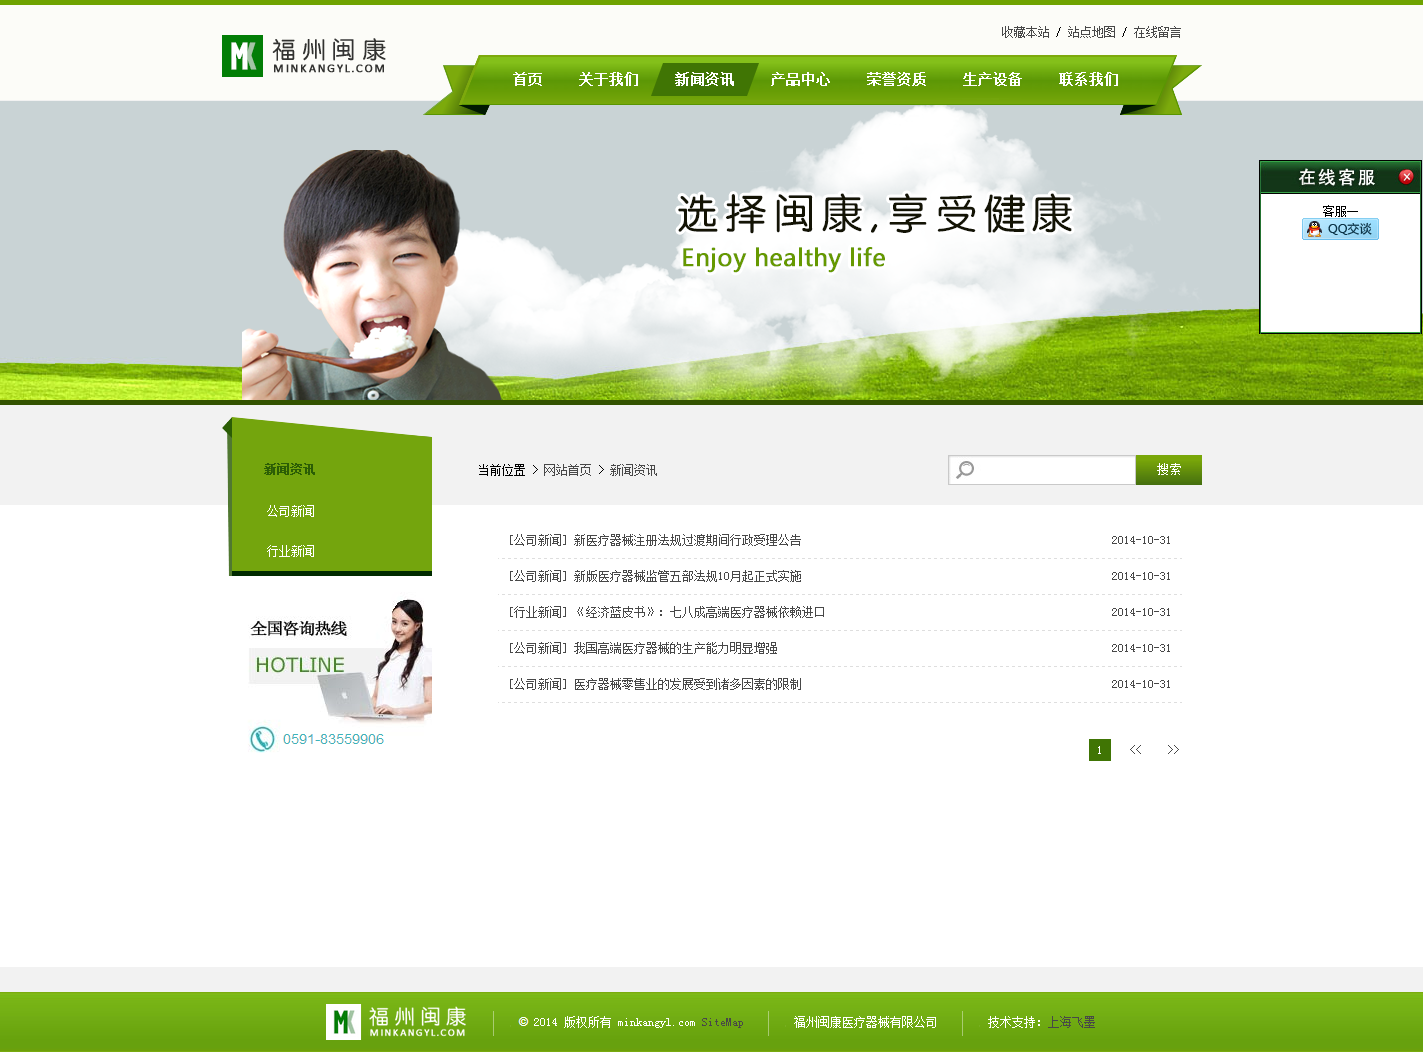Select 关于我们 in the navigation bar

(608, 80)
